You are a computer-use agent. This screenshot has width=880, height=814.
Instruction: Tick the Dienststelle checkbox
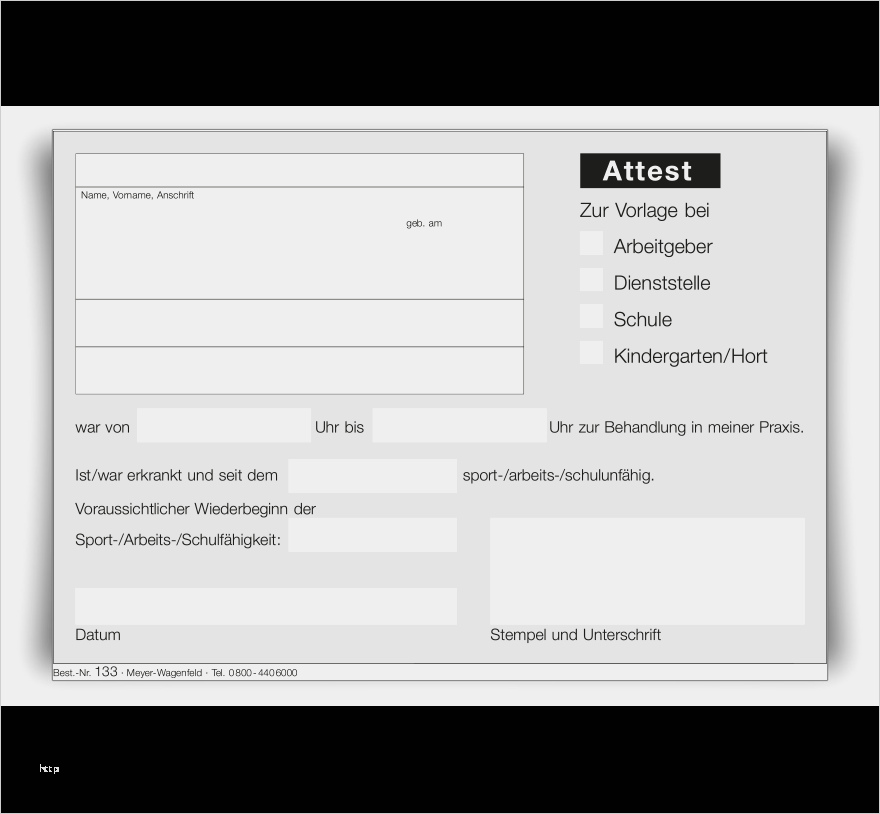pyautogui.click(x=592, y=280)
